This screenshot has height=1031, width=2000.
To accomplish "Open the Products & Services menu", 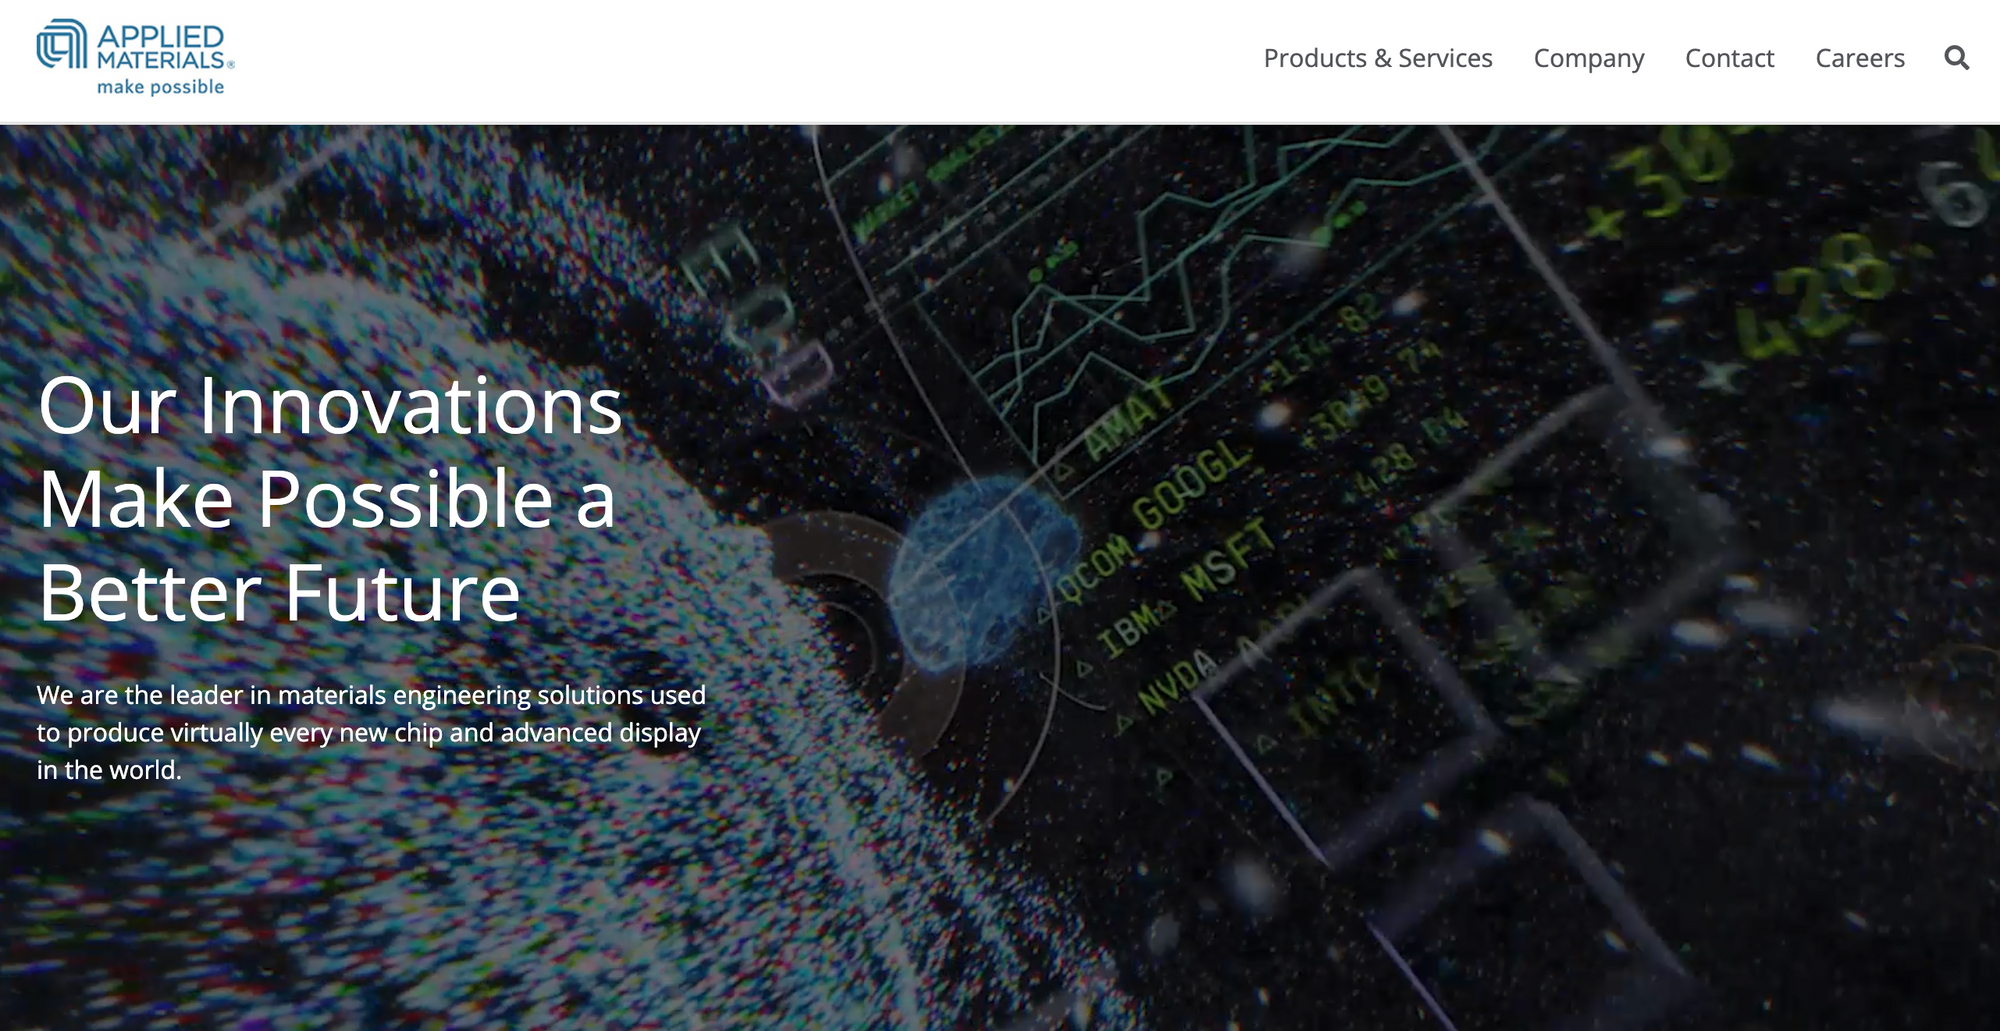I will coord(1378,58).
